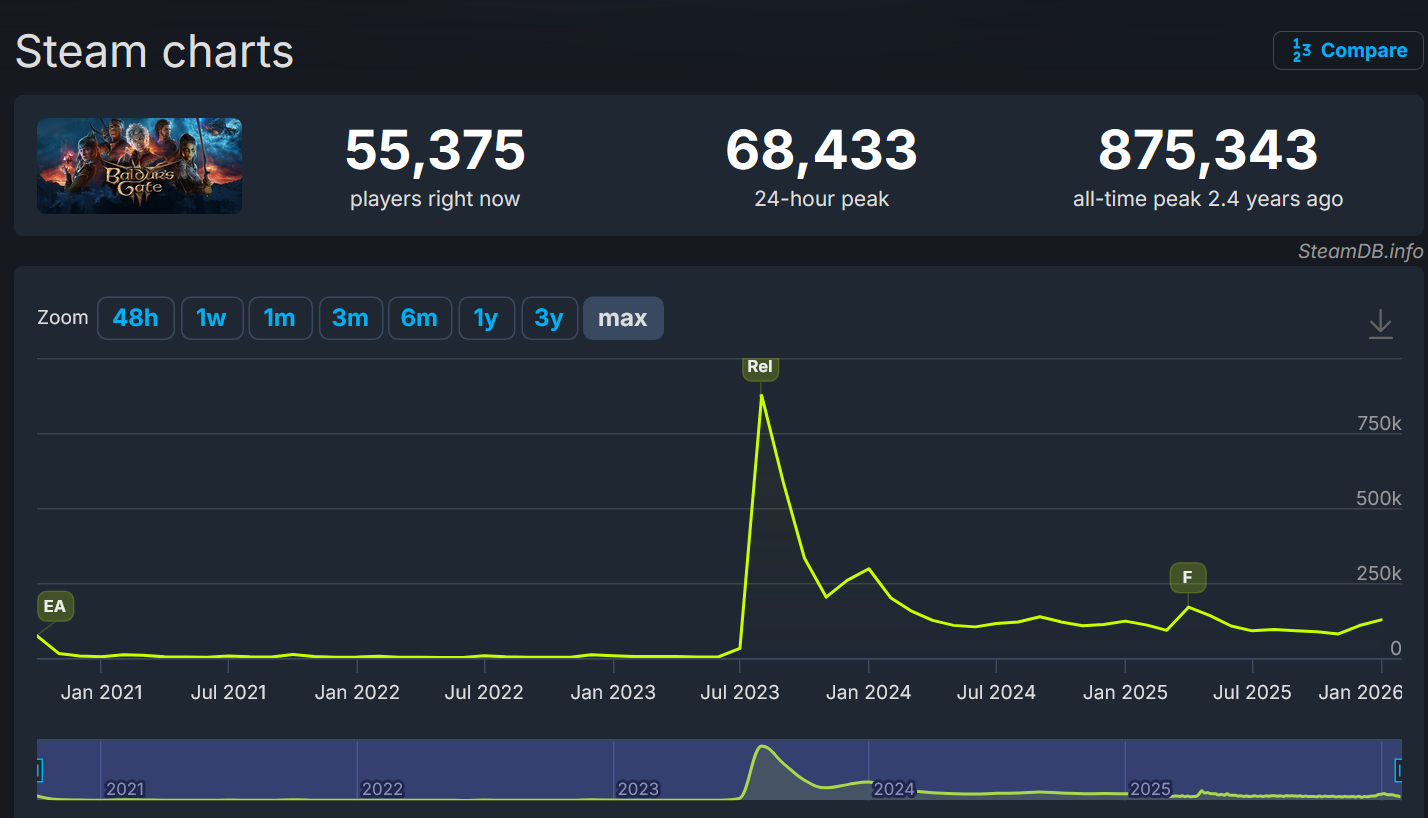1428x818 pixels.
Task: Click the 500k y-axis label
Action: [1379, 499]
